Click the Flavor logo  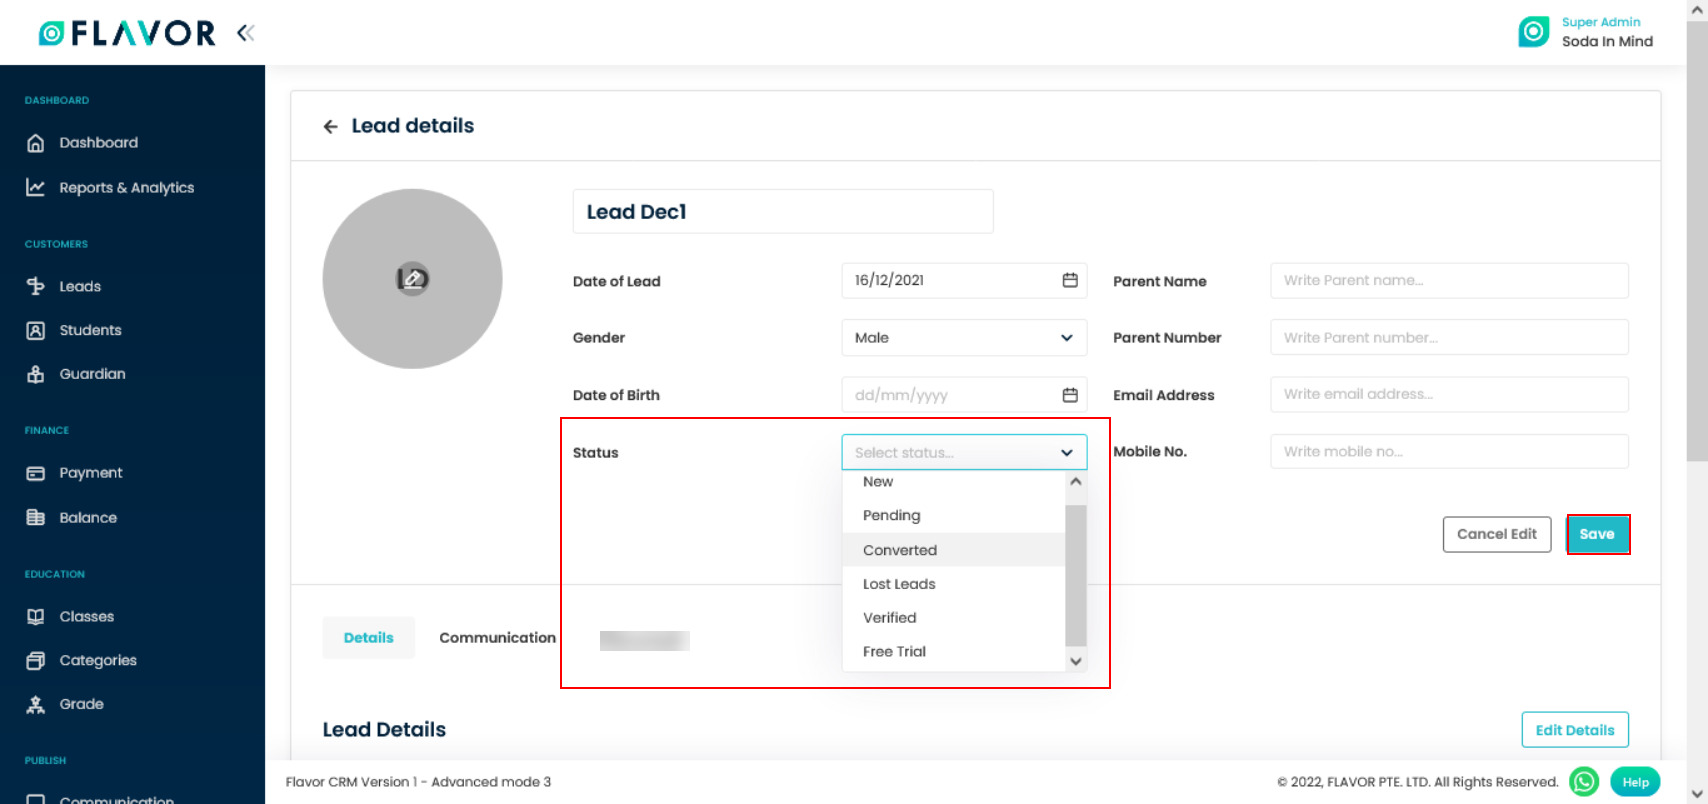point(126,33)
